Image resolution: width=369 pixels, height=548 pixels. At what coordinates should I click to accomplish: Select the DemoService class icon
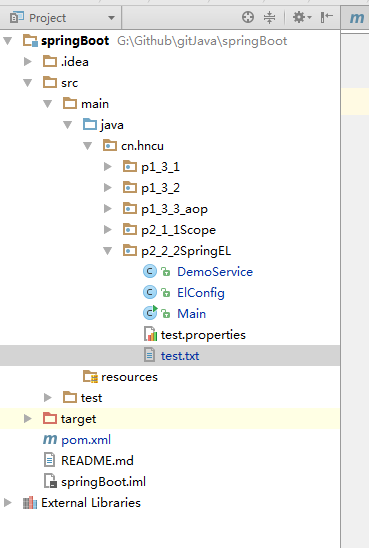click(x=150, y=272)
